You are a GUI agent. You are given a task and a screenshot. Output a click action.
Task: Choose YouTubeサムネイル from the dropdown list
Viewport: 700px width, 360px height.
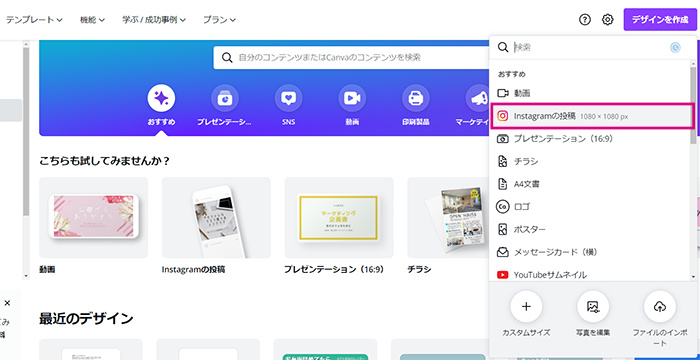[x=589, y=274]
